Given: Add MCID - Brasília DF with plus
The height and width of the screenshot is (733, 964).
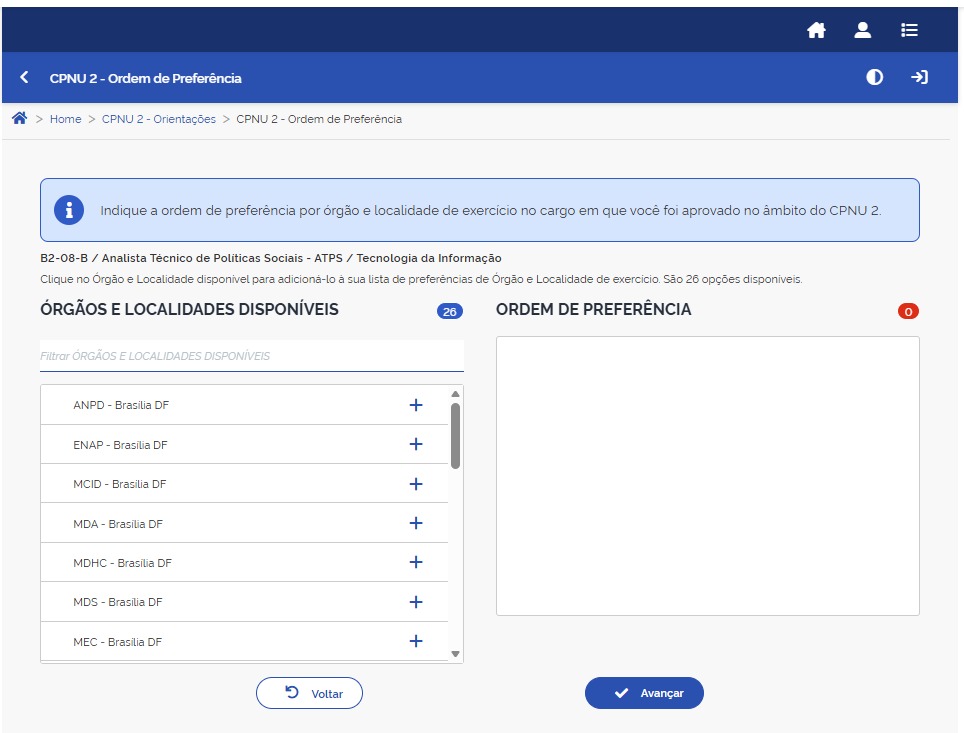Looking at the screenshot, I should tap(416, 484).
